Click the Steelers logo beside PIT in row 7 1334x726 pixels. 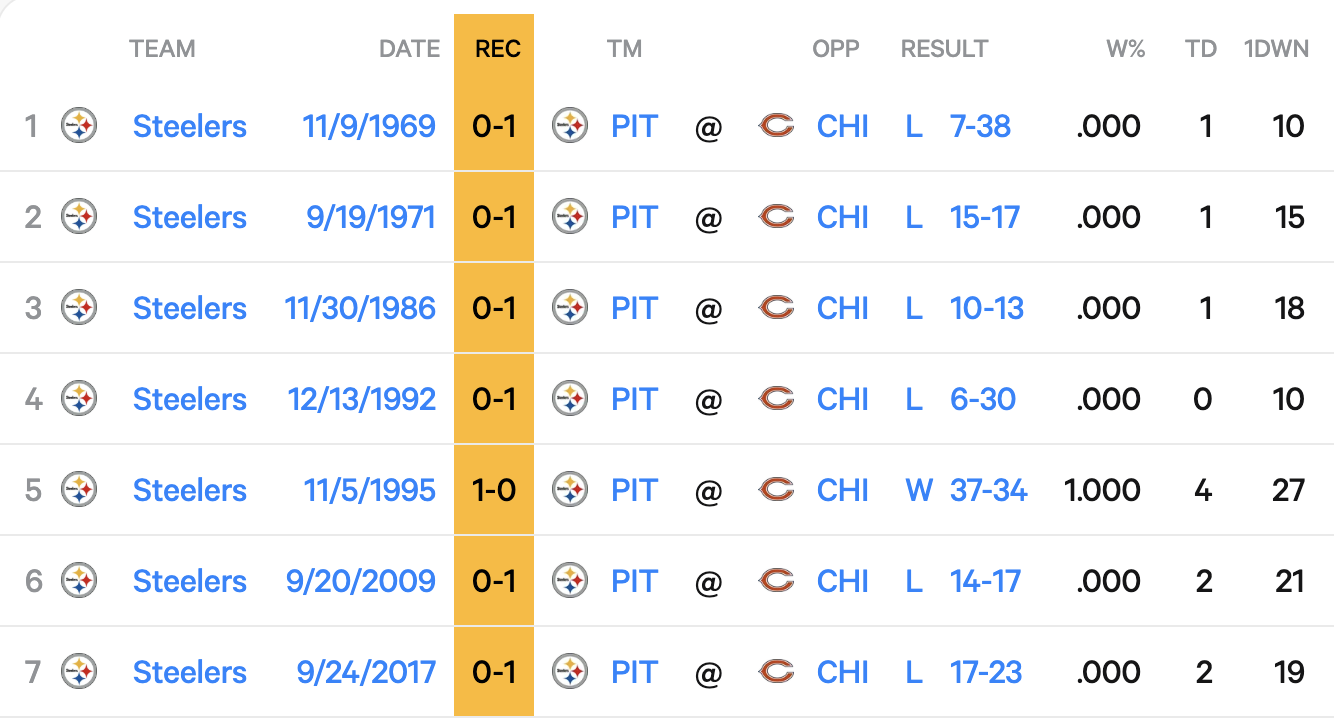569,673
